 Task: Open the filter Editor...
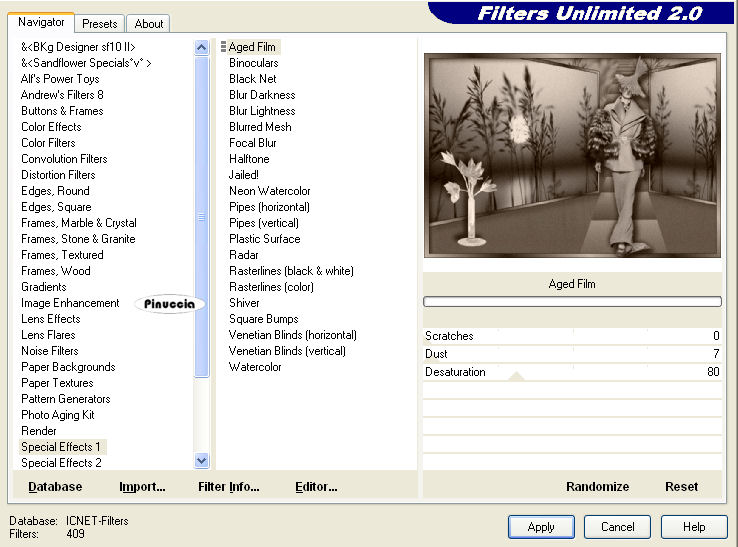pos(316,486)
